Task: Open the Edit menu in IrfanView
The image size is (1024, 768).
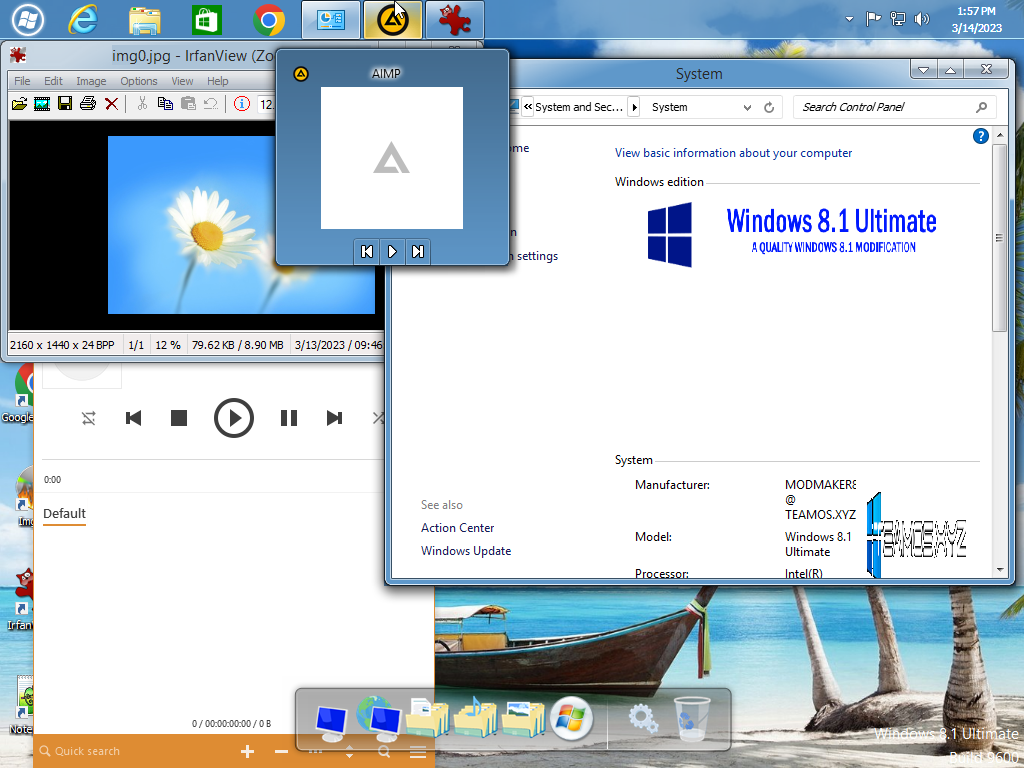Action: point(54,81)
